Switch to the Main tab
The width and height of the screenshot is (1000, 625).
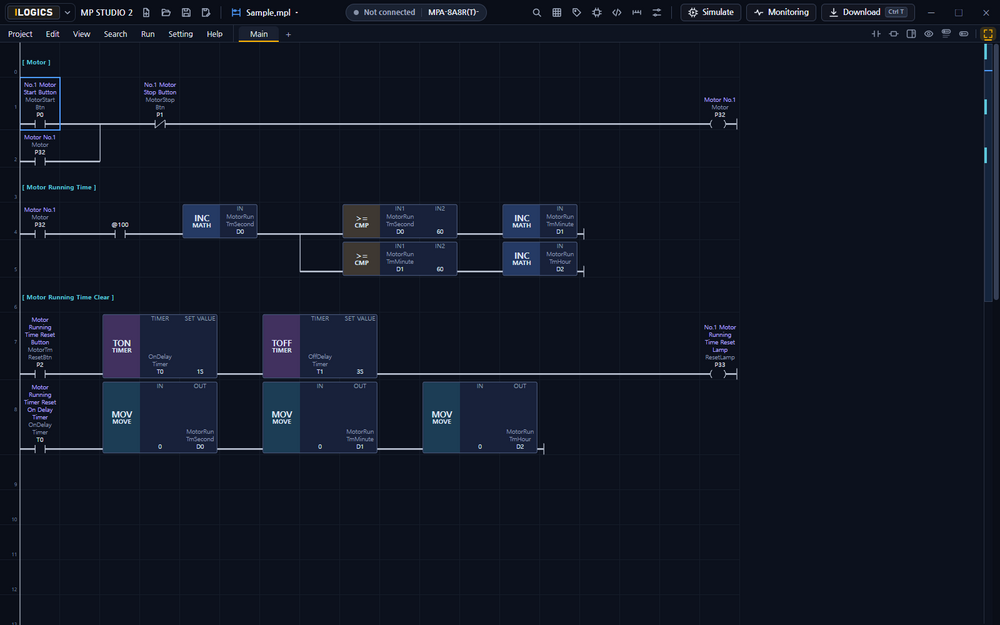coord(259,34)
